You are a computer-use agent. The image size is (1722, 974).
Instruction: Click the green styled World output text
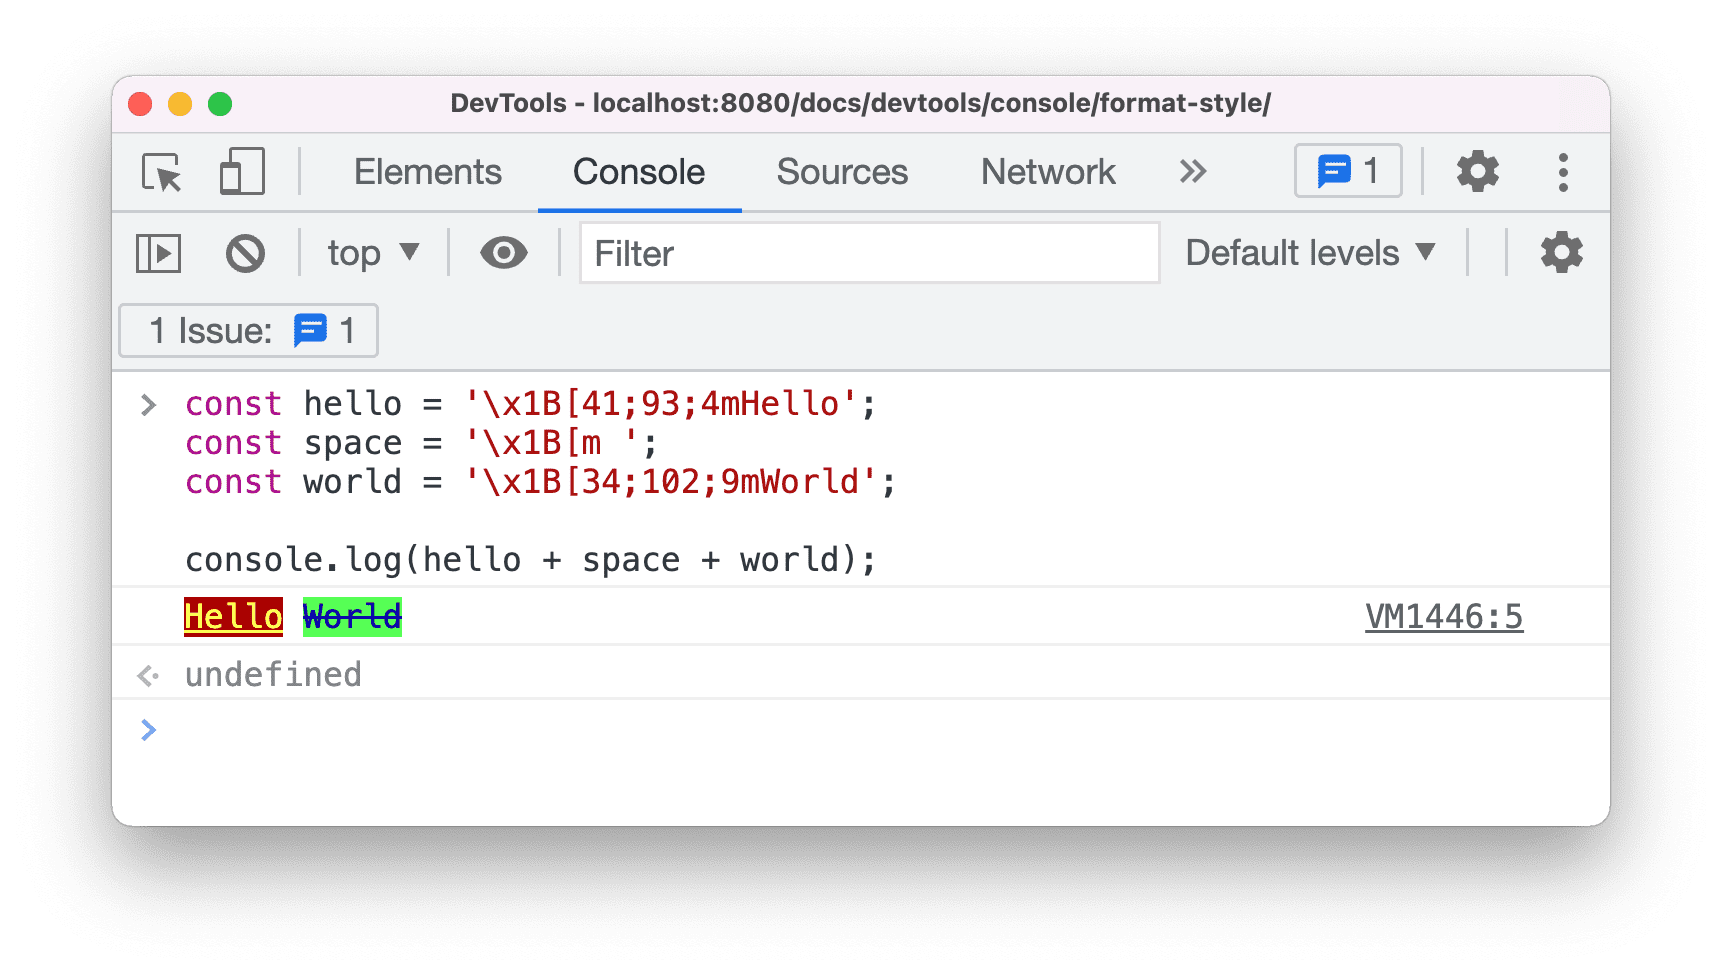tap(351, 616)
